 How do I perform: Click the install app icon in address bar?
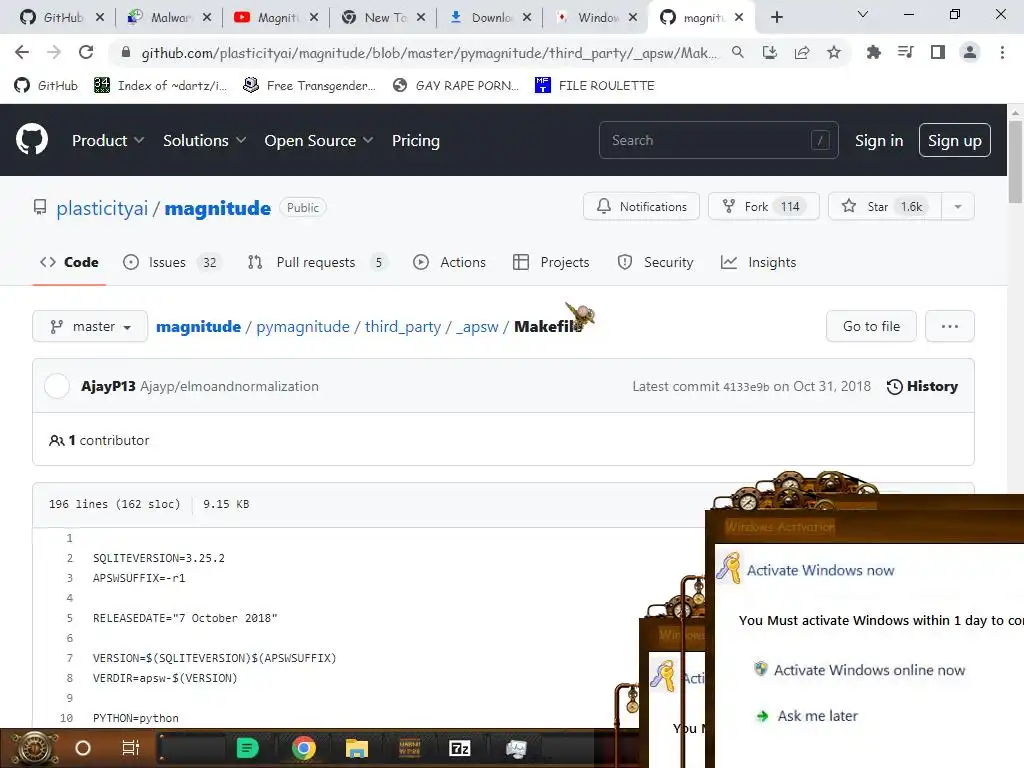click(x=770, y=52)
